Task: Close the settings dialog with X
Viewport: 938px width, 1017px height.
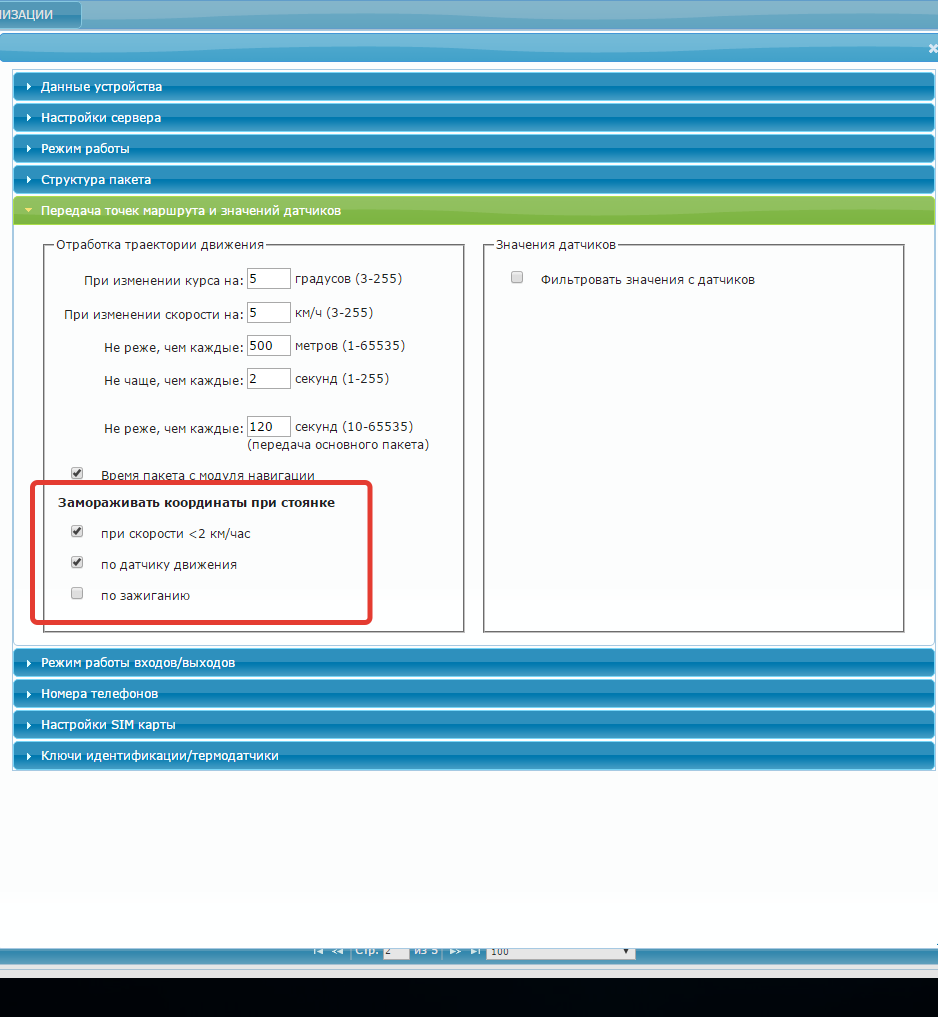Action: 932,48
